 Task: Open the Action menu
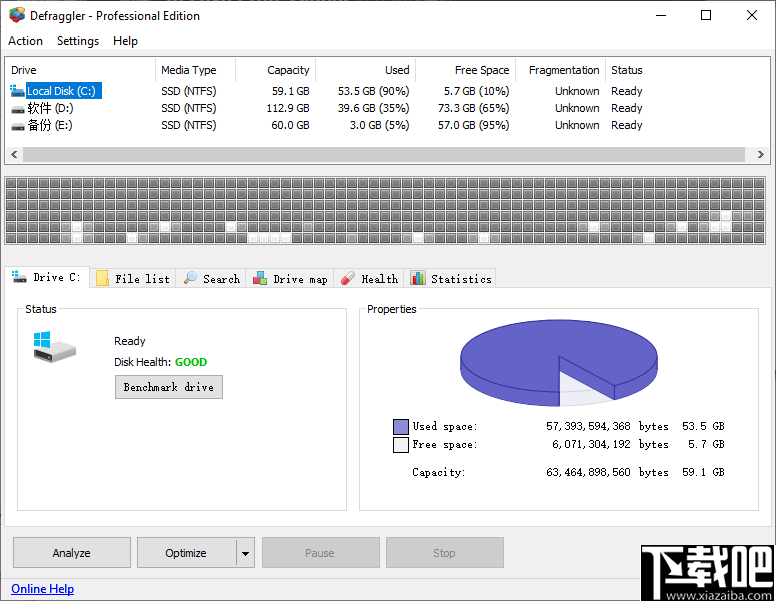(25, 41)
